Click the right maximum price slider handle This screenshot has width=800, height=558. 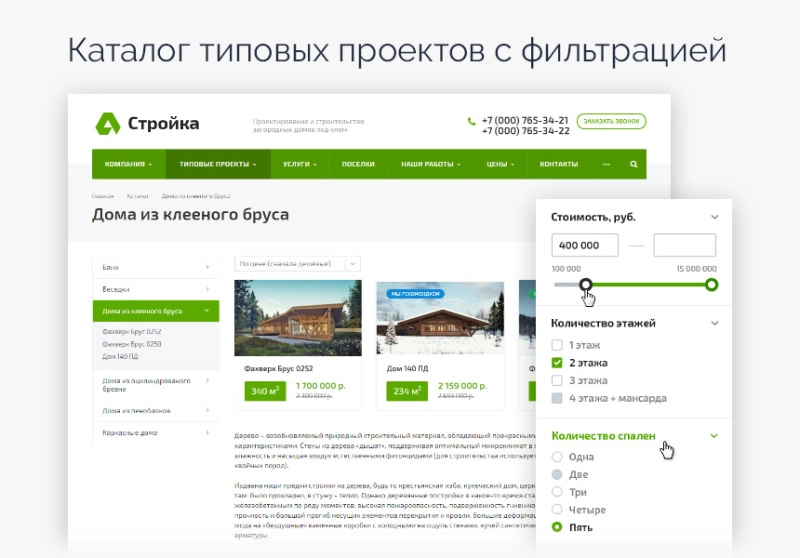(711, 285)
